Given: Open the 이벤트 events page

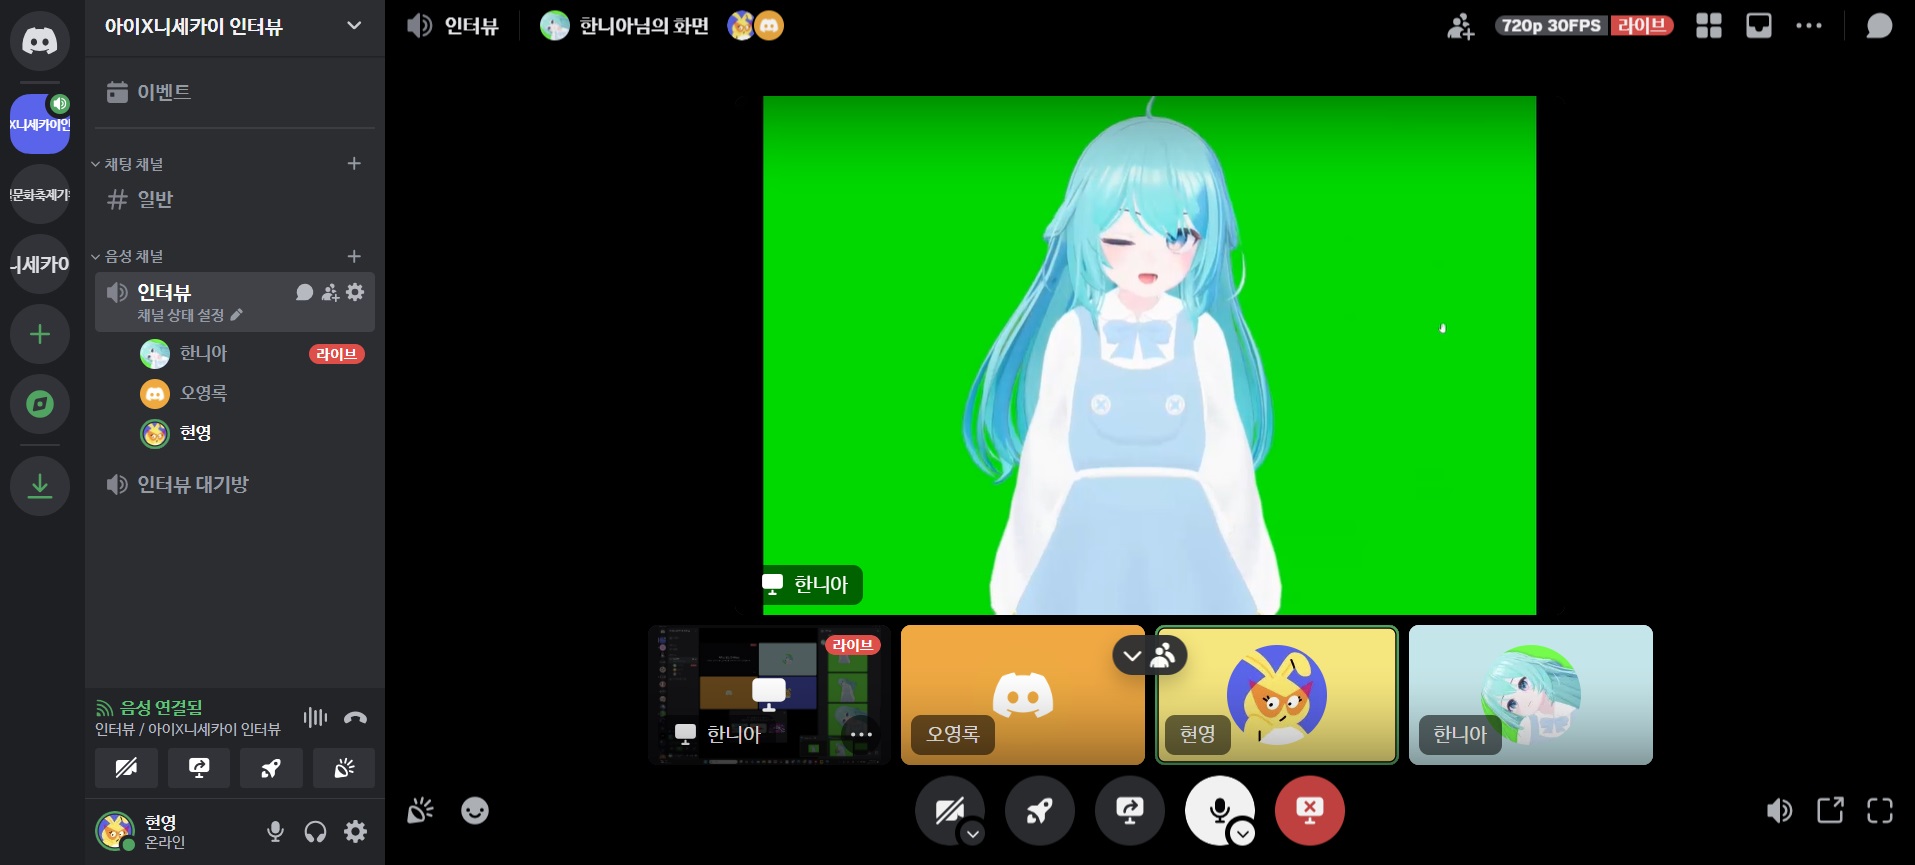Looking at the screenshot, I should pyautogui.click(x=163, y=92).
